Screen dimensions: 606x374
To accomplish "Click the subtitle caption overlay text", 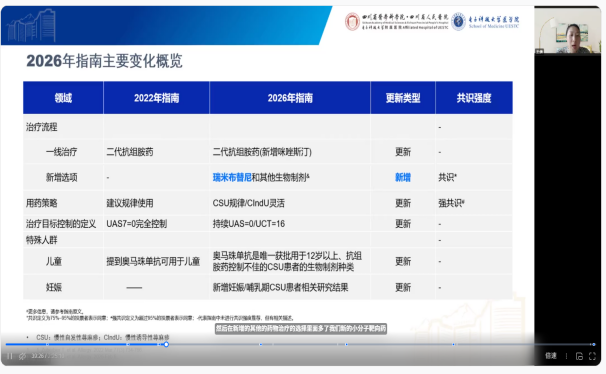I will [x=301, y=328].
